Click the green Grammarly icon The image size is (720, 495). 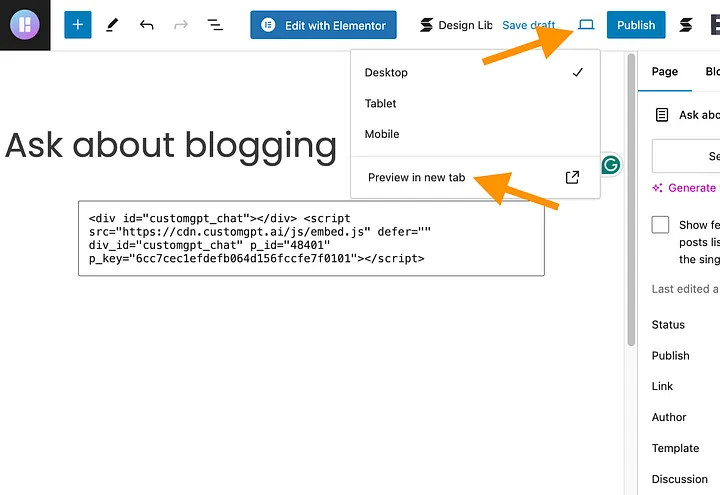(x=610, y=165)
